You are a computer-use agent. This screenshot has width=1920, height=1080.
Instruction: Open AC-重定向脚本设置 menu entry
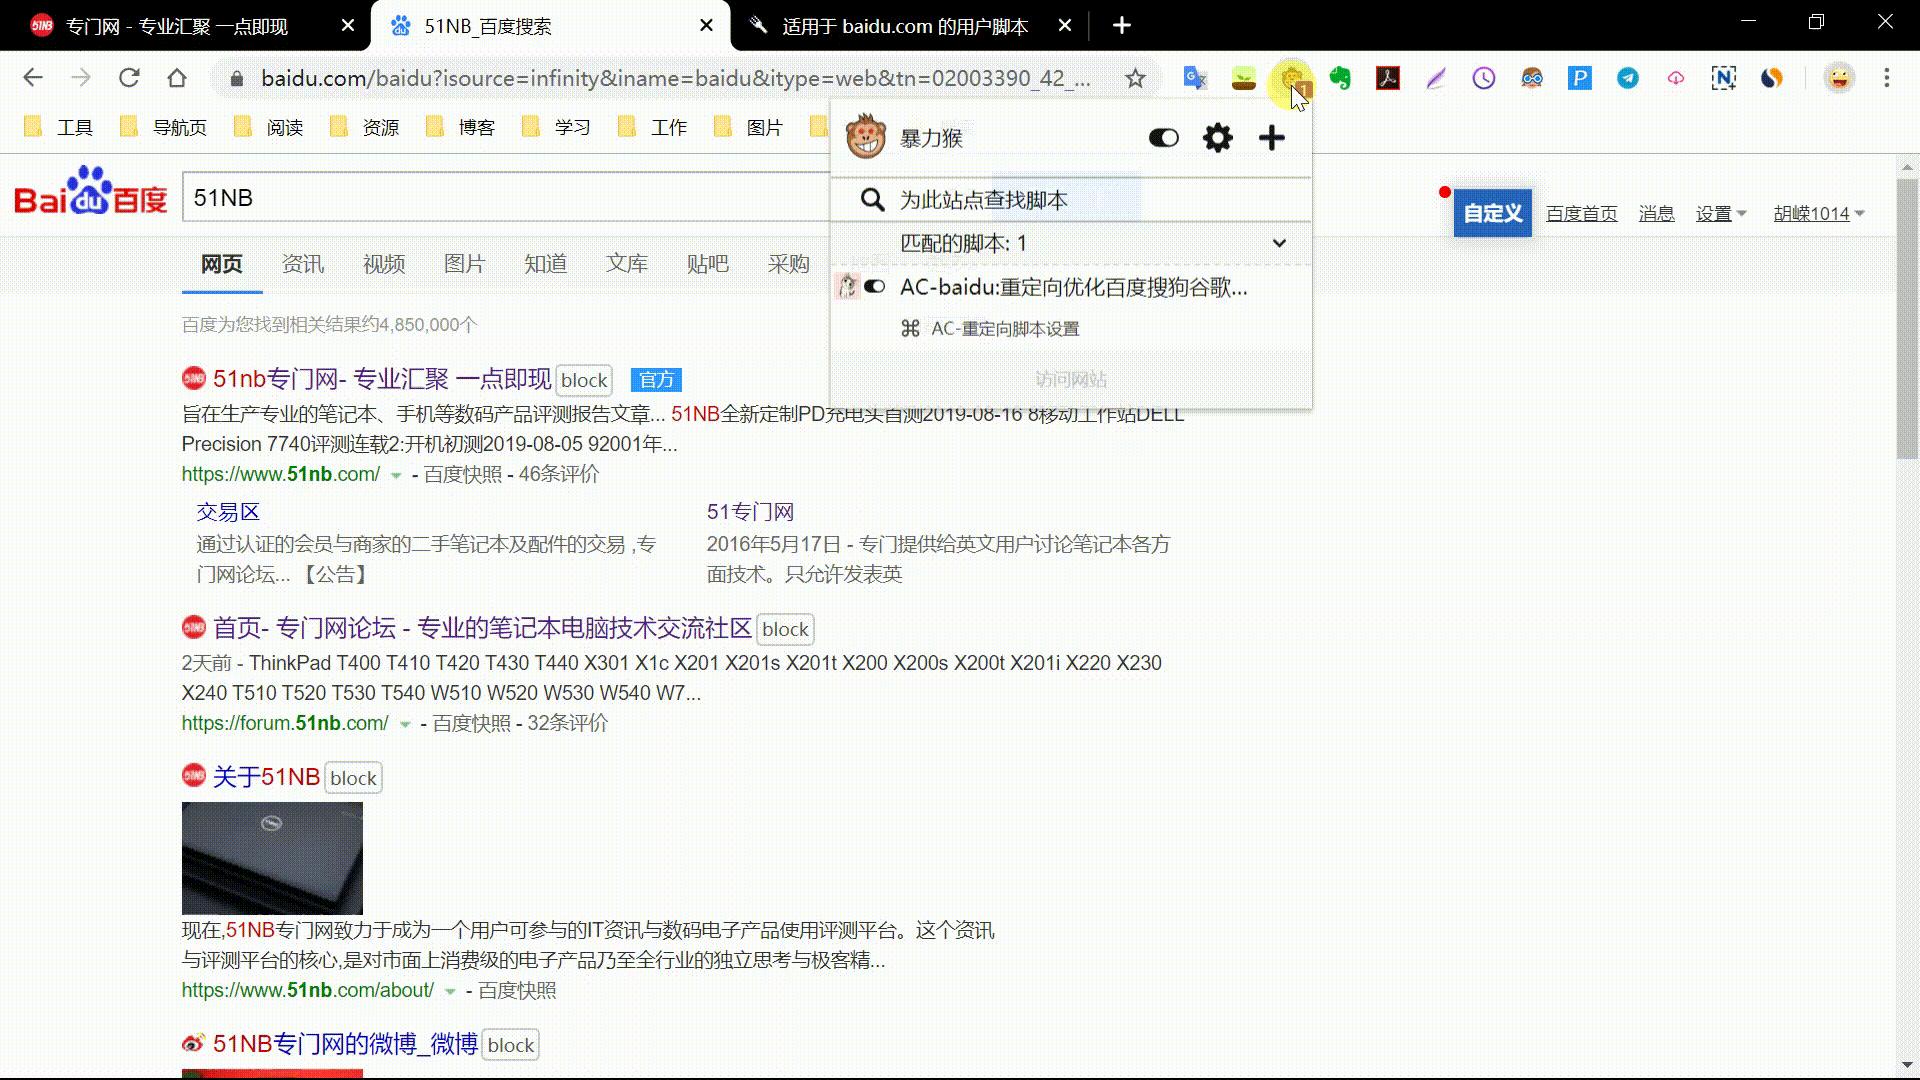point(1004,329)
